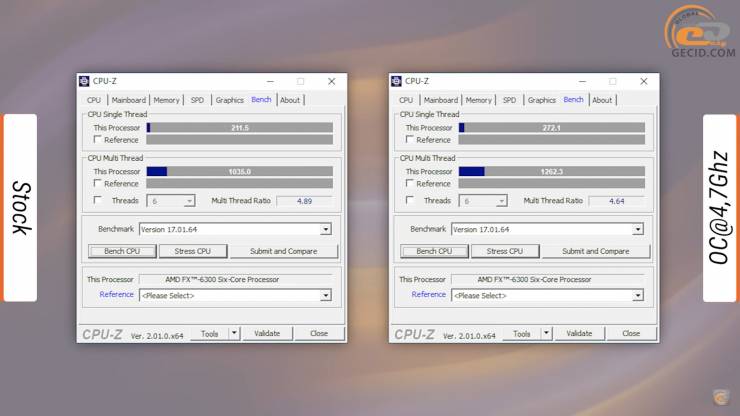Click blue Reference link in Stock window
The image size is (740, 416).
coord(116,294)
